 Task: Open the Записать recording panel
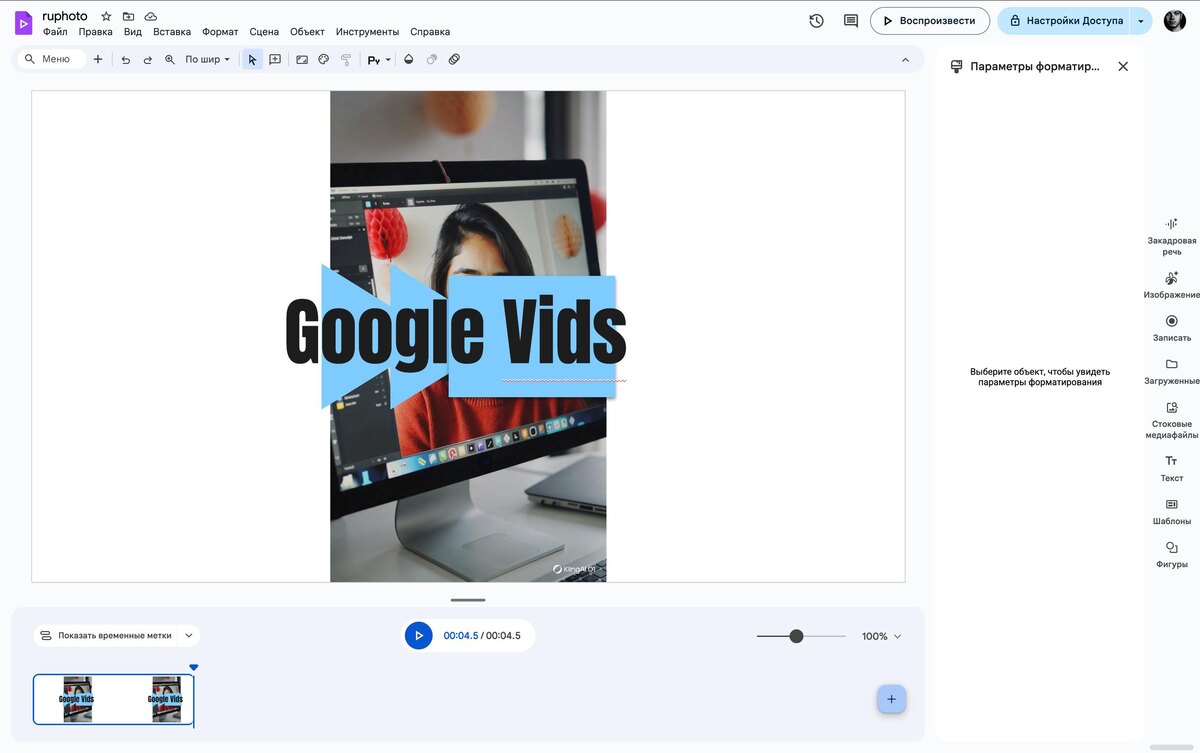(x=1171, y=328)
